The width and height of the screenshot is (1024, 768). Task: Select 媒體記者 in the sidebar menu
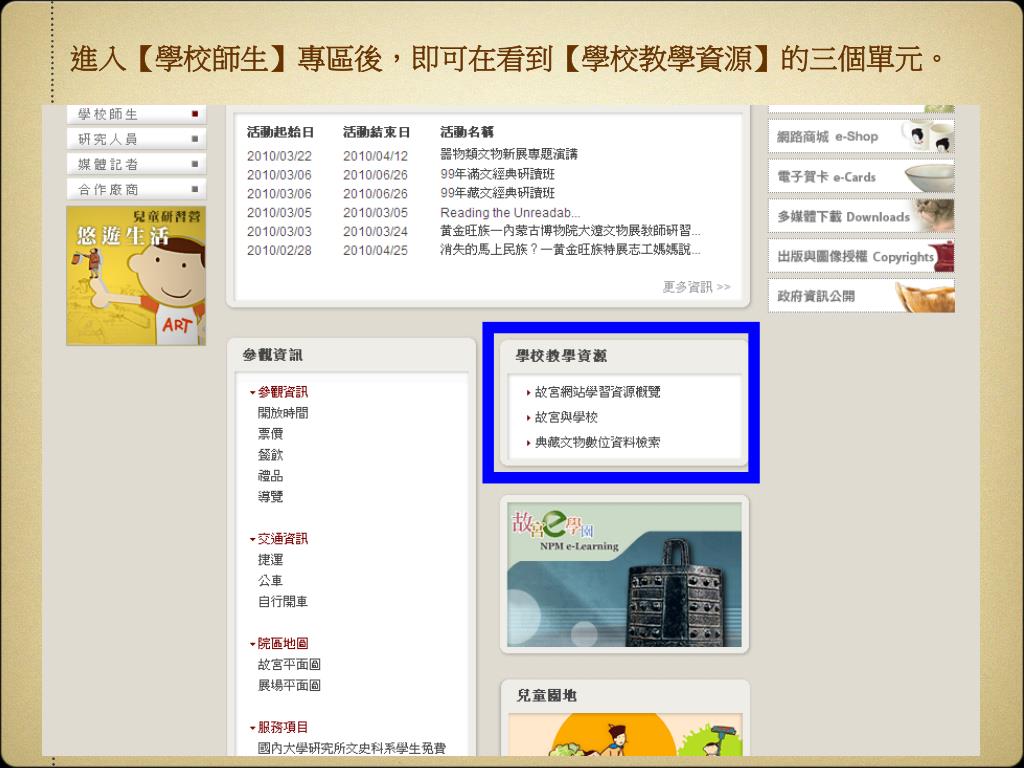[136, 164]
